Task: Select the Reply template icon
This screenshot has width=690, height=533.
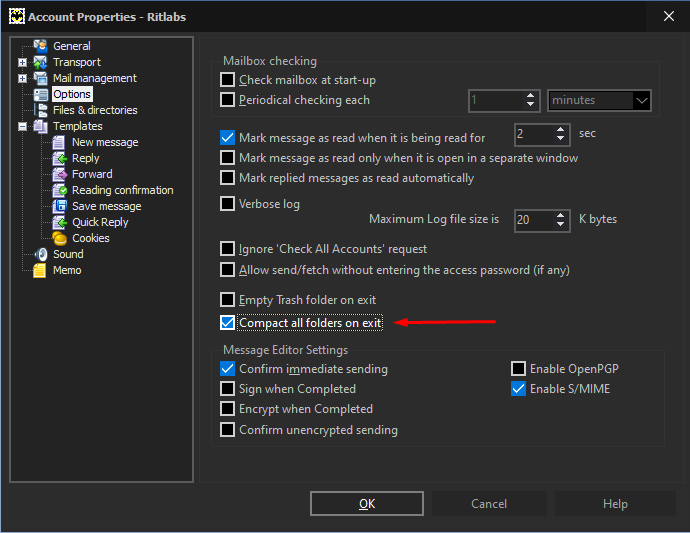Action: 59,158
